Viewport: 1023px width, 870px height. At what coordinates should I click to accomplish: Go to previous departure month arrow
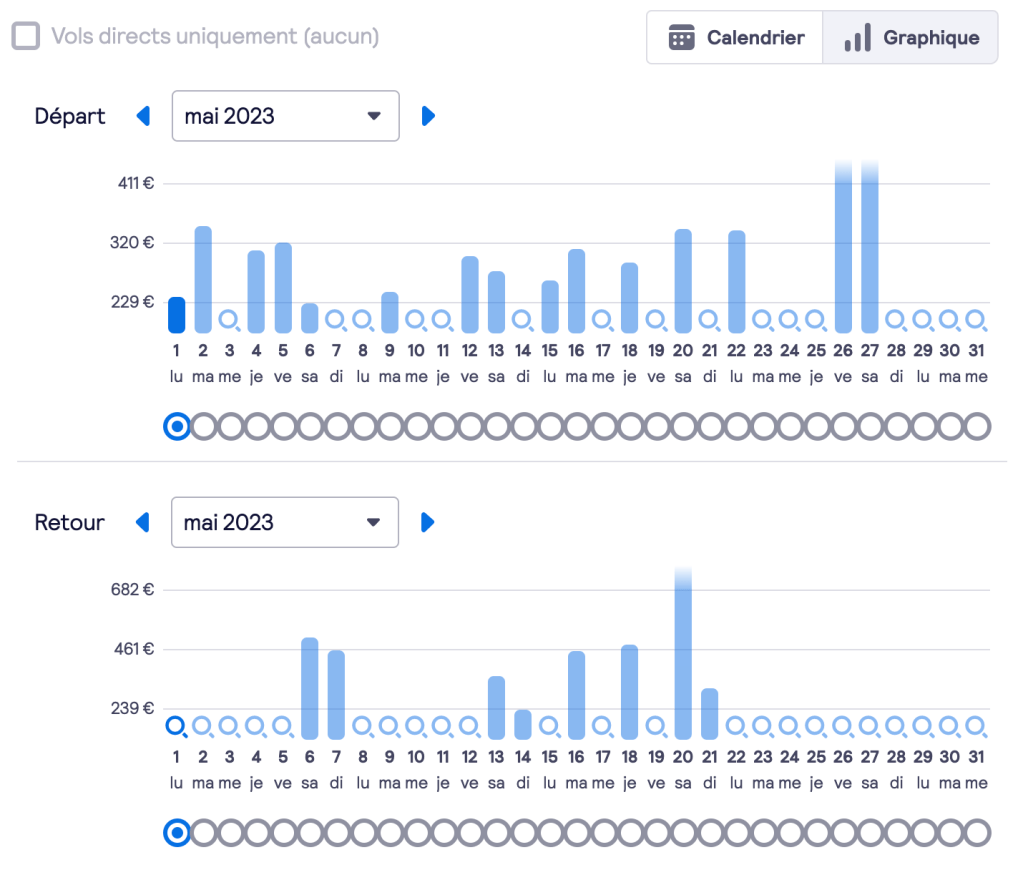pos(143,116)
